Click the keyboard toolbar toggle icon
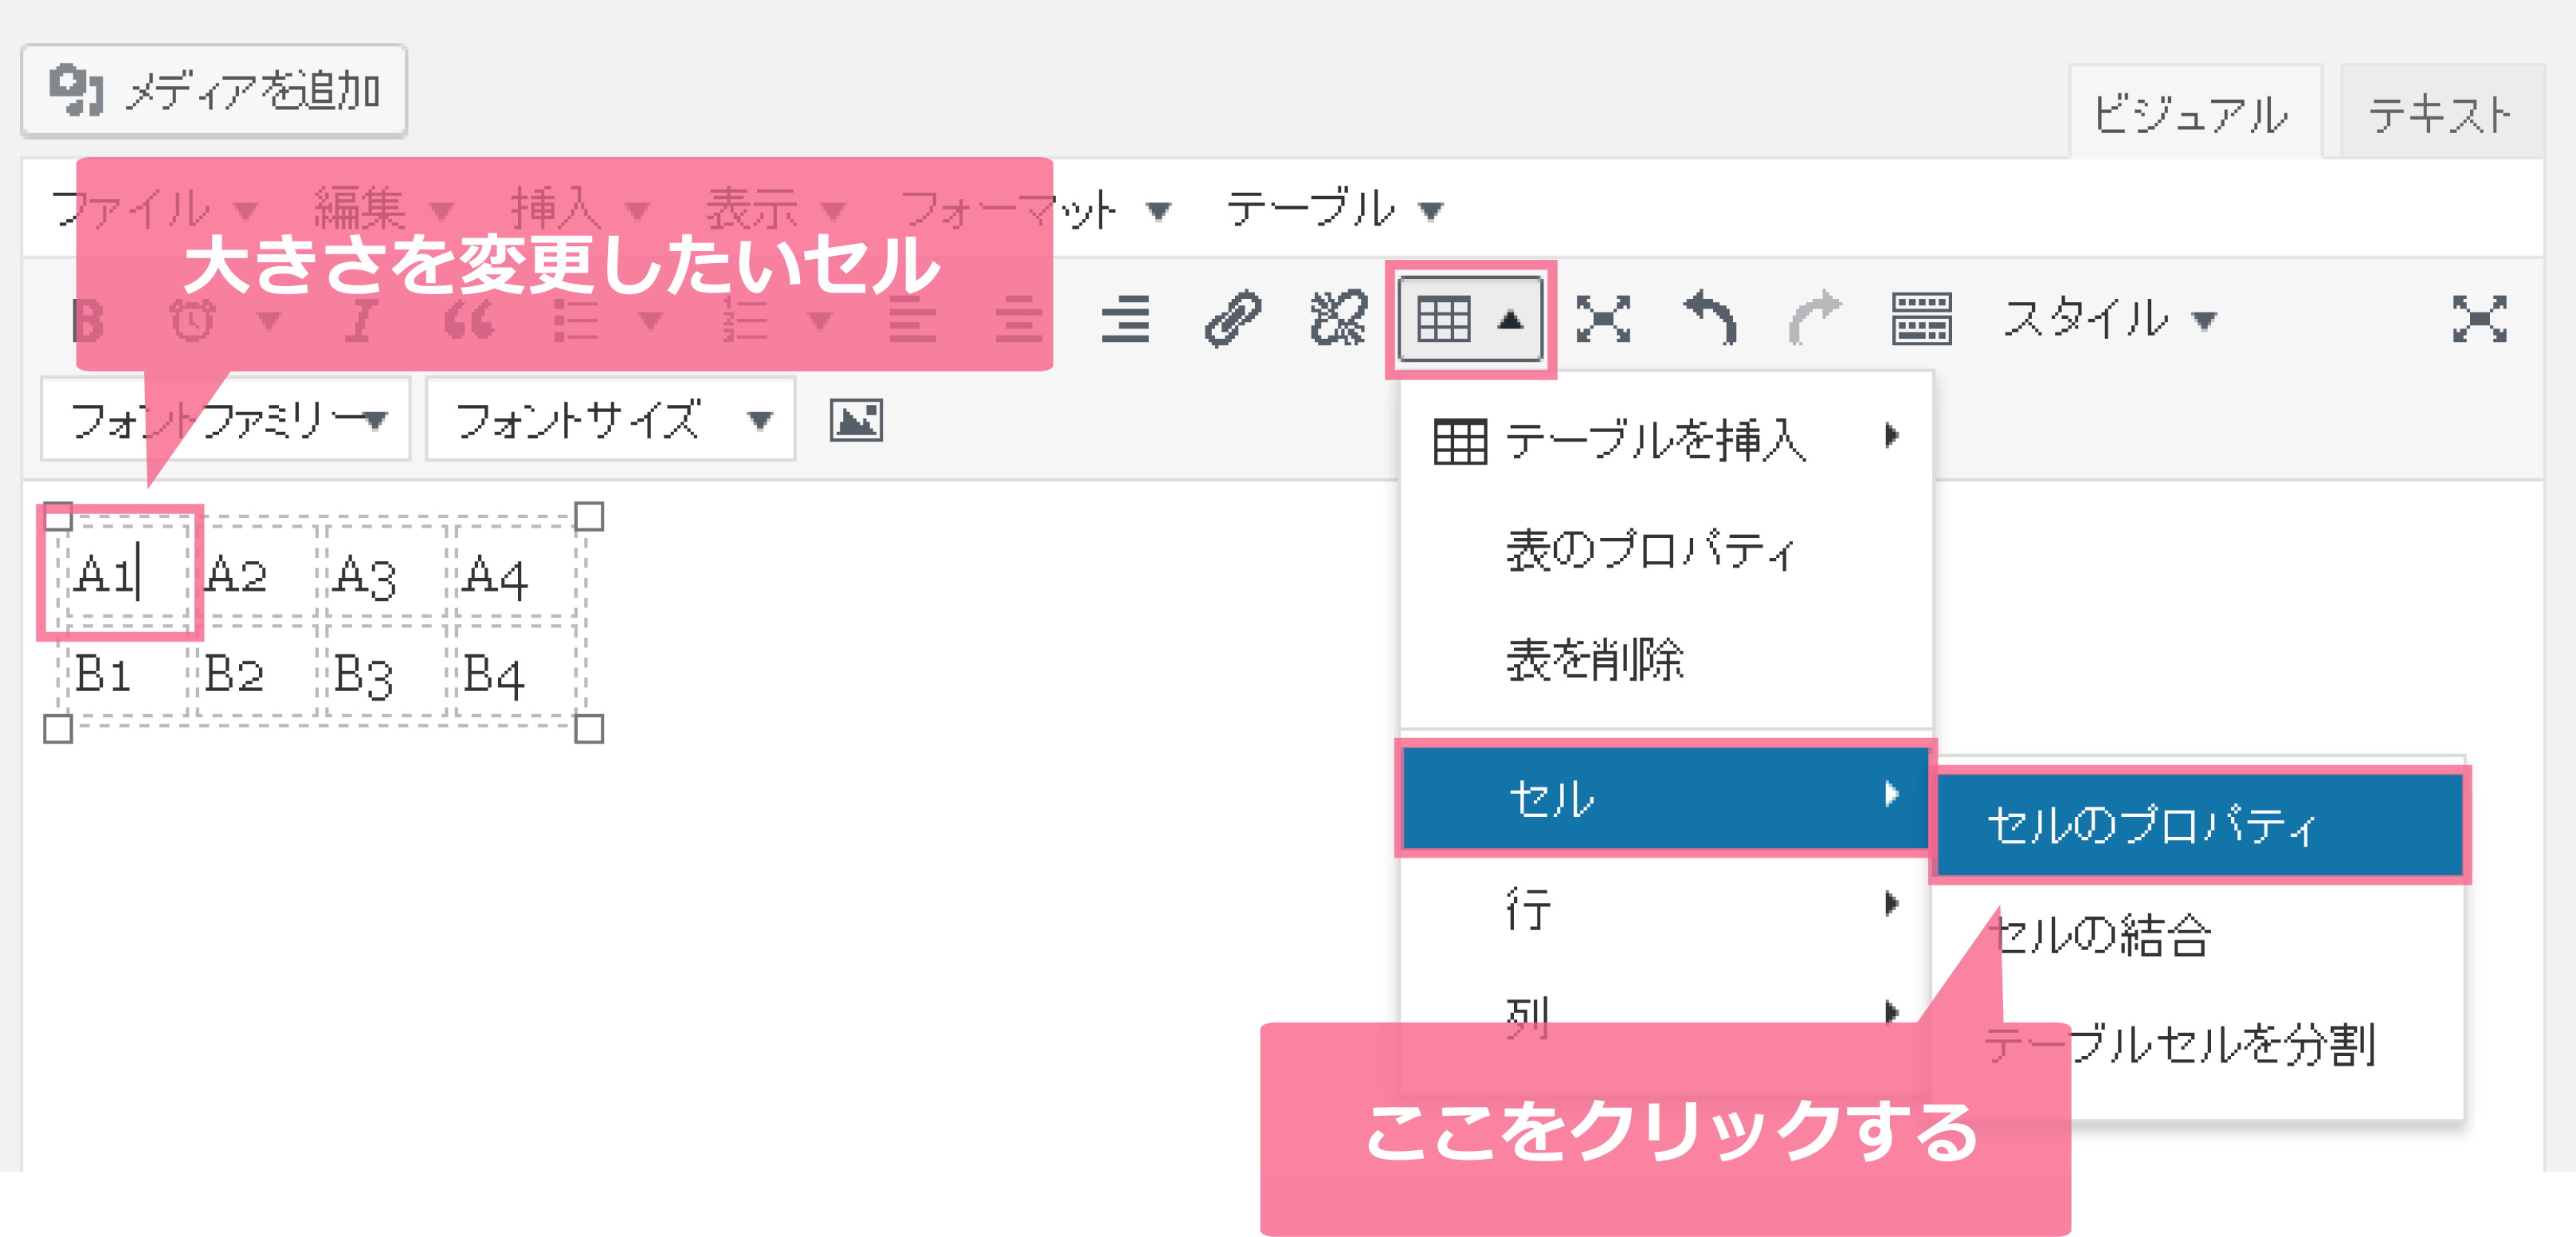This screenshot has height=1237, width=2576. click(x=1921, y=319)
